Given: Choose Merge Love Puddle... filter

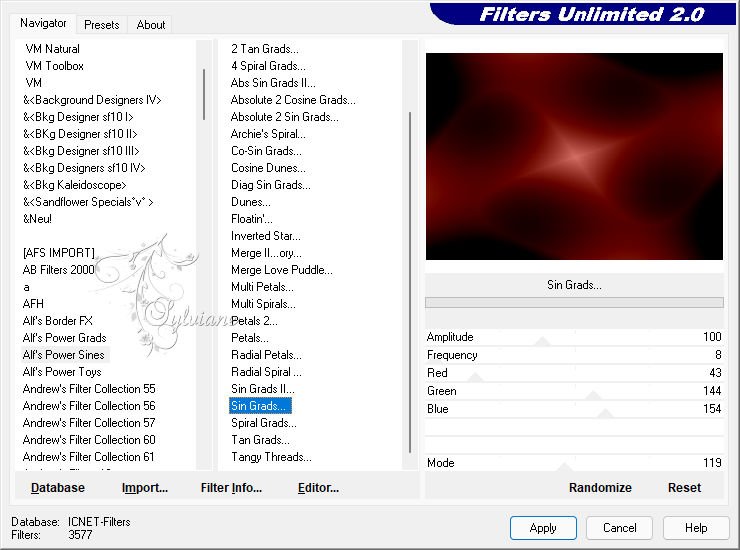Looking at the screenshot, I should [282, 270].
